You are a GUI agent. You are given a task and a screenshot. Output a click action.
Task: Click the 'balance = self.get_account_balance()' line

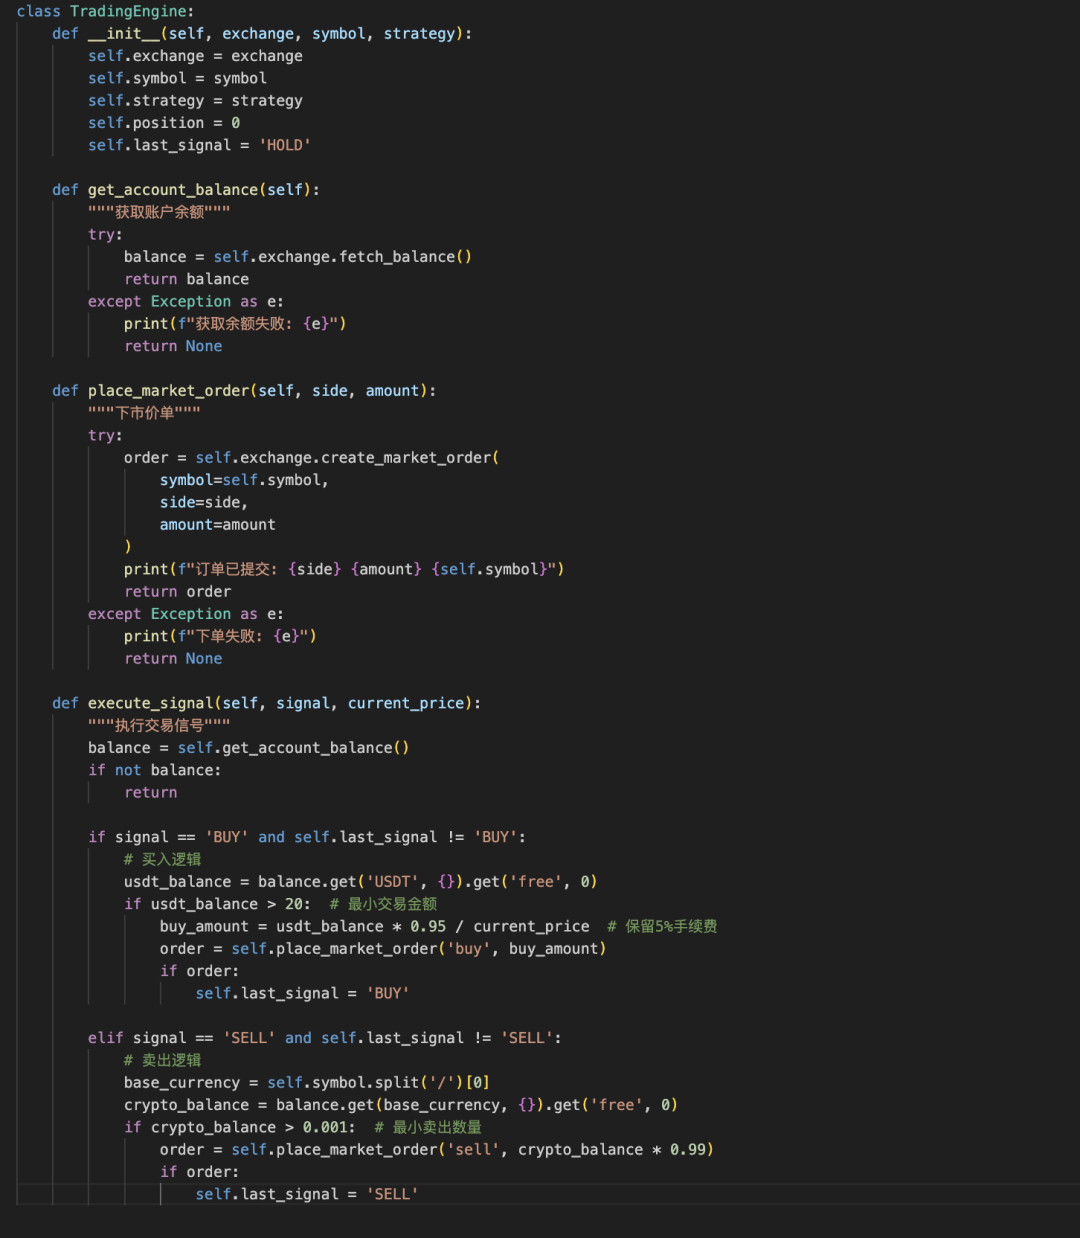249,748
